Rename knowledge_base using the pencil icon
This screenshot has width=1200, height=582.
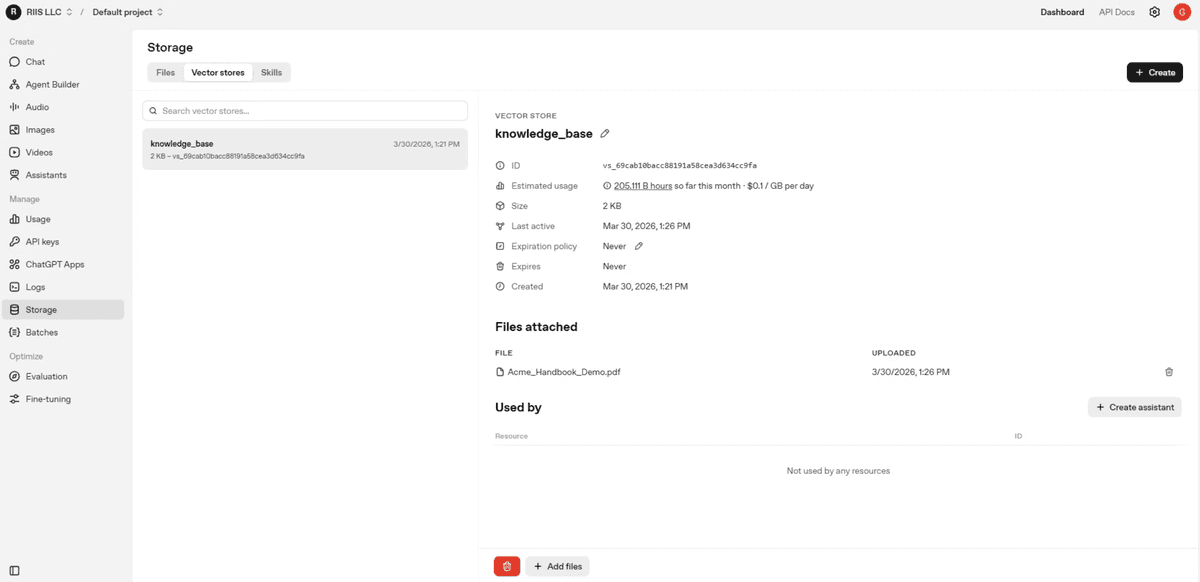point(604,133)
